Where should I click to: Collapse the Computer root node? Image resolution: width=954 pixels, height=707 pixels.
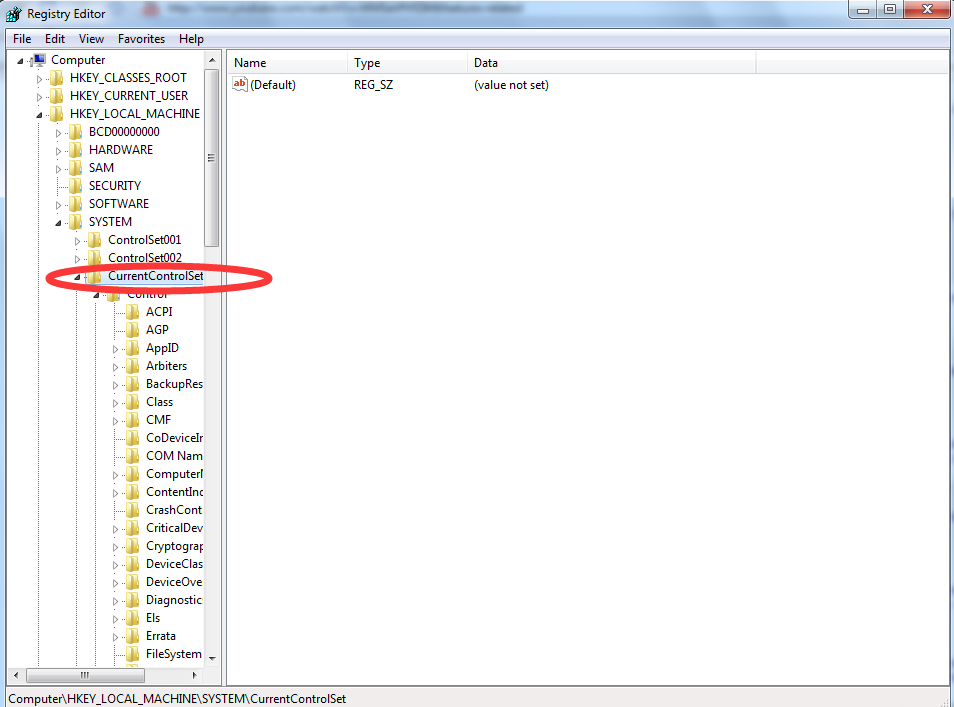click(x=20, y=61)
